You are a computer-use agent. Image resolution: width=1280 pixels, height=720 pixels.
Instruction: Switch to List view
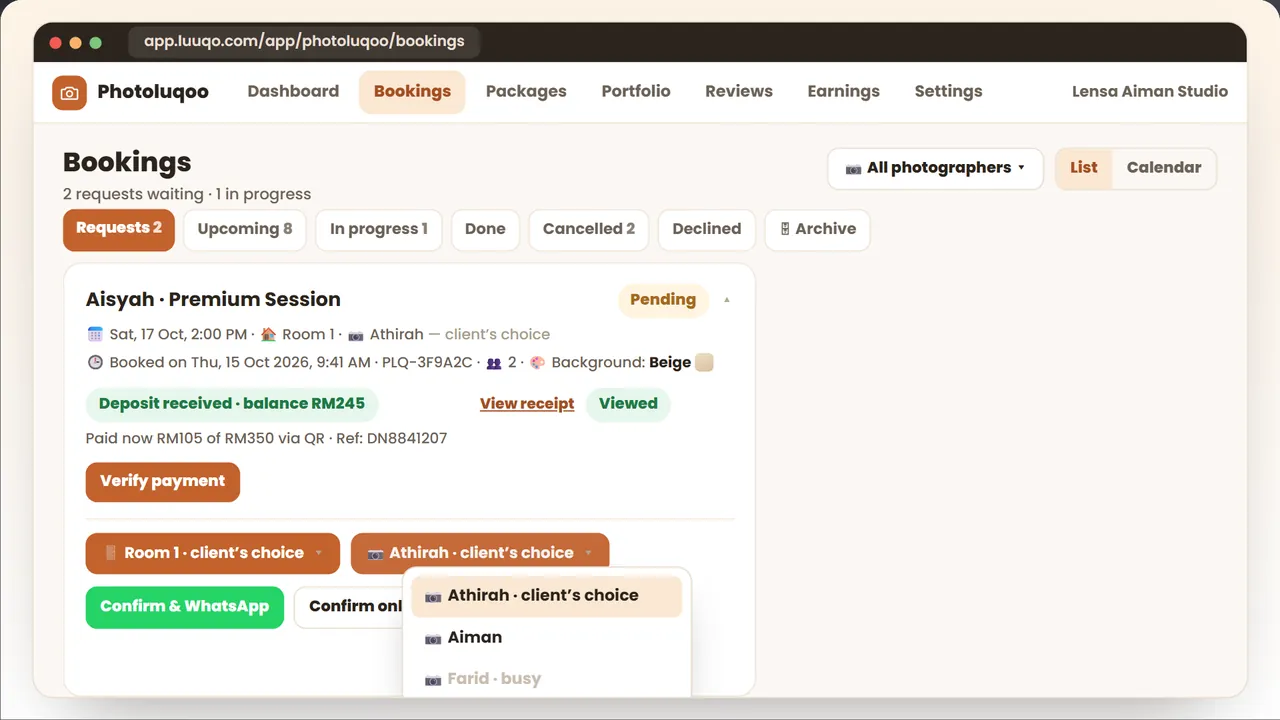pyautogui.click(x=1084, y=168)
